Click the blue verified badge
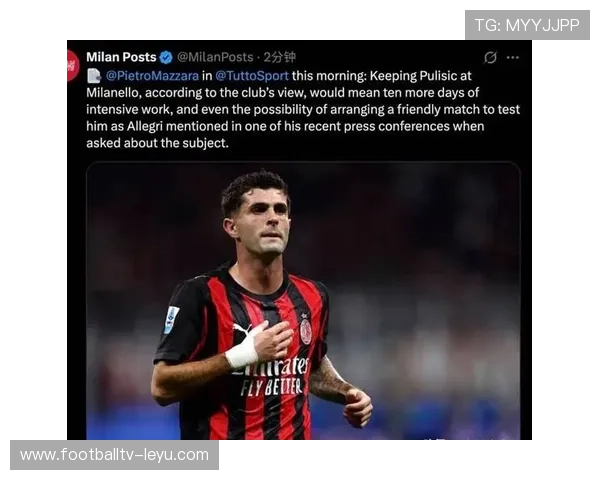This screenshot has height=480, width=600. (x=166, y=57)
